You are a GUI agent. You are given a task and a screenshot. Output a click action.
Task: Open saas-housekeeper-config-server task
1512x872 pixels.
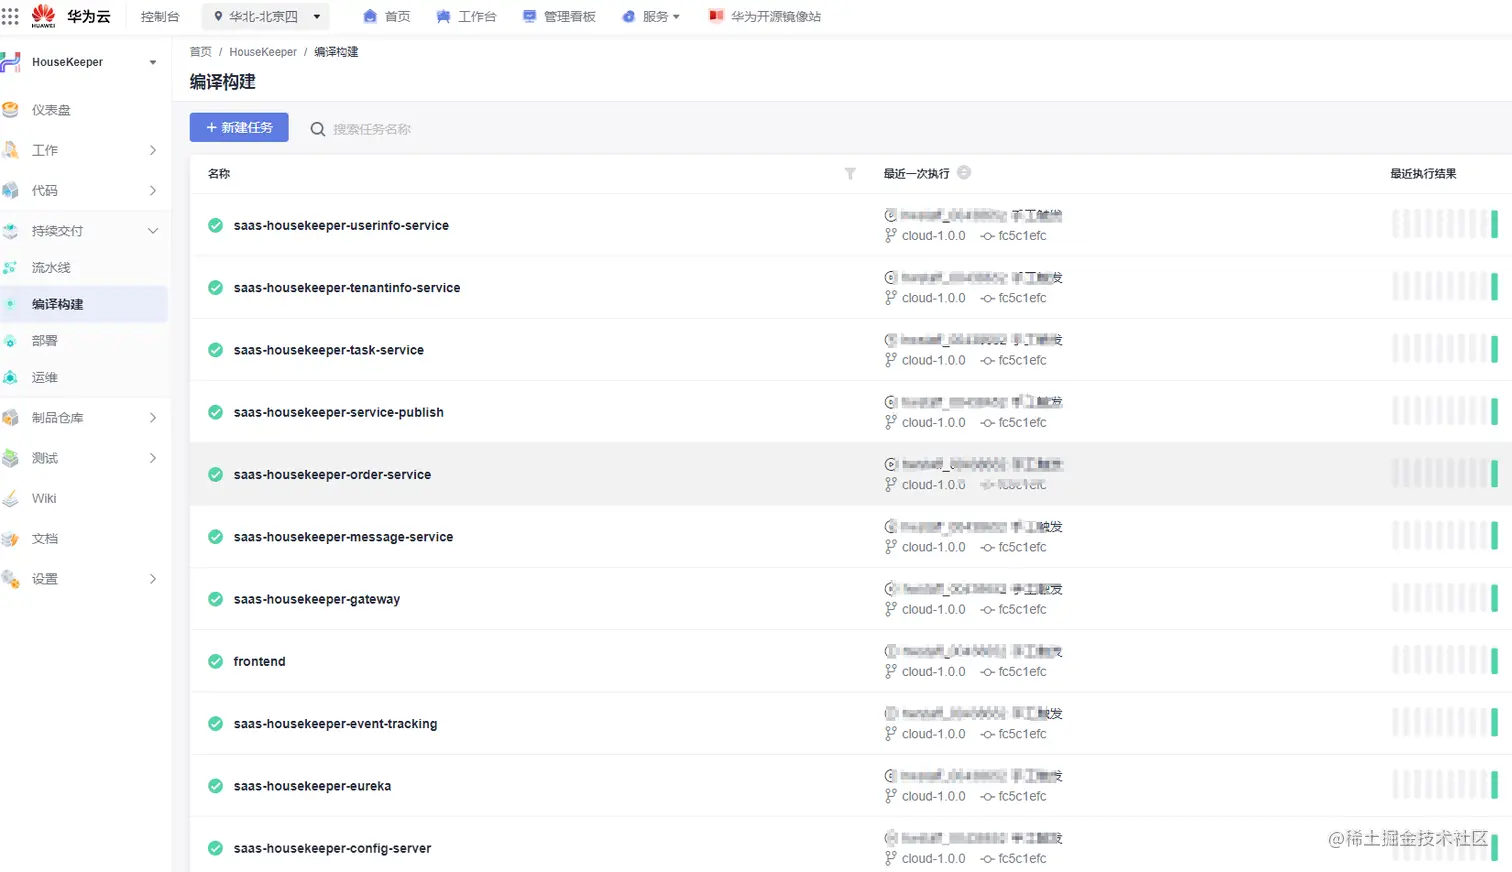[333, 848]
